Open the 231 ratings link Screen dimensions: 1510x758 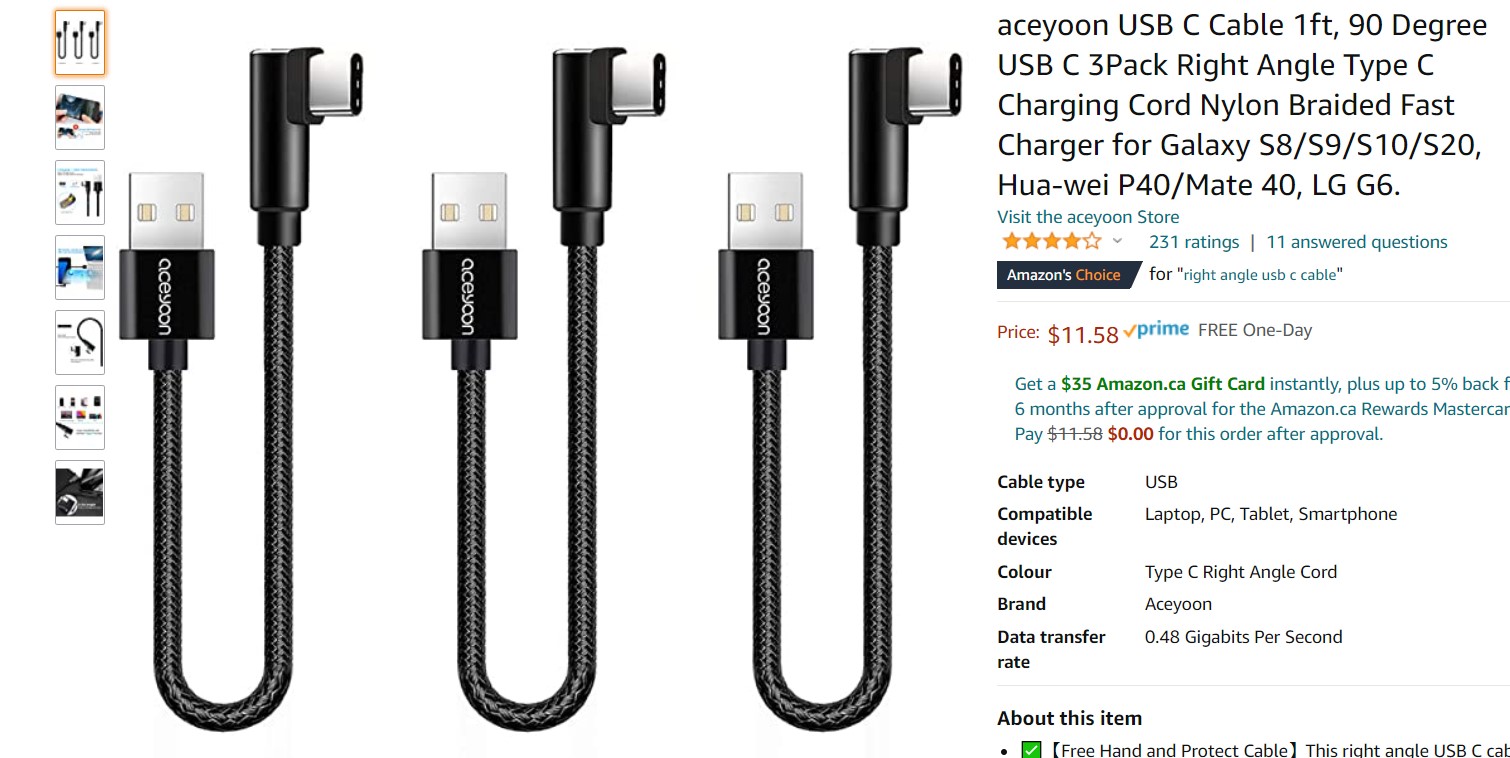tap(1194, 242)
